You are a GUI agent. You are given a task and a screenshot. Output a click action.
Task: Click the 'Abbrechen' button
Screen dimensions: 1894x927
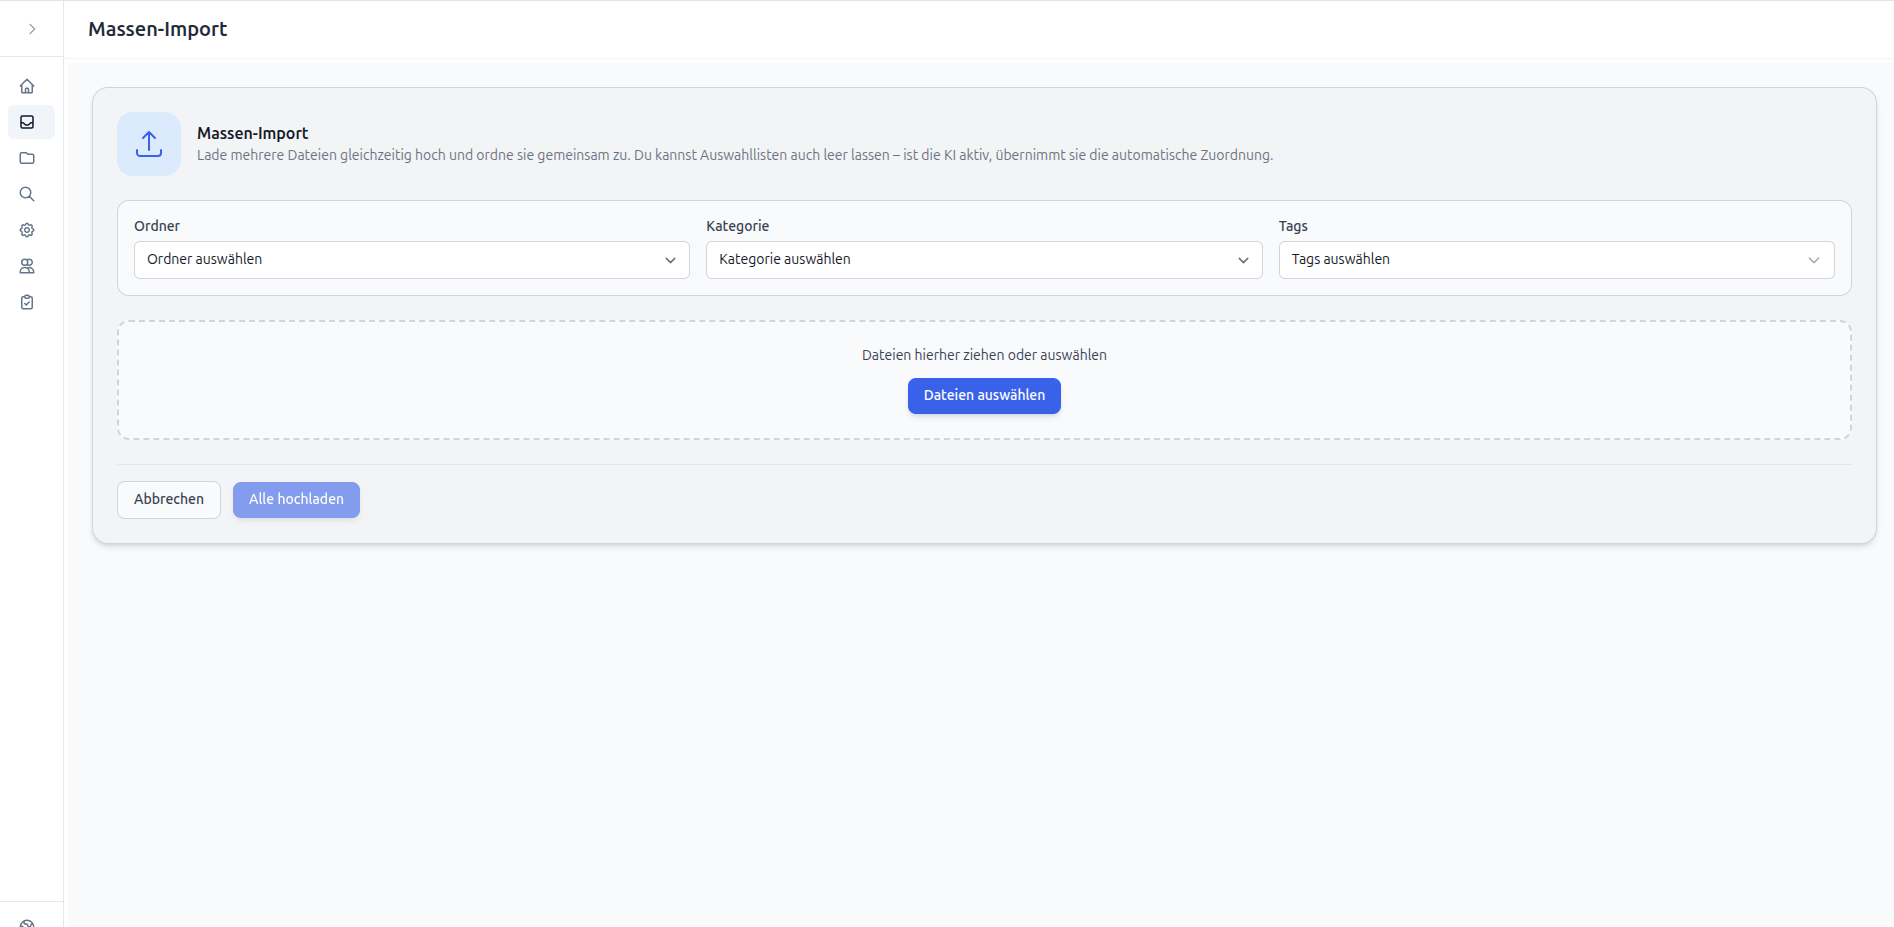tap(169, 500)
